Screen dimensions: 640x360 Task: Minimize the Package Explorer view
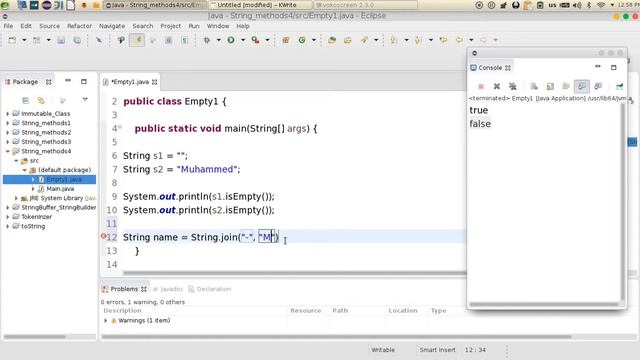[68, 81]
